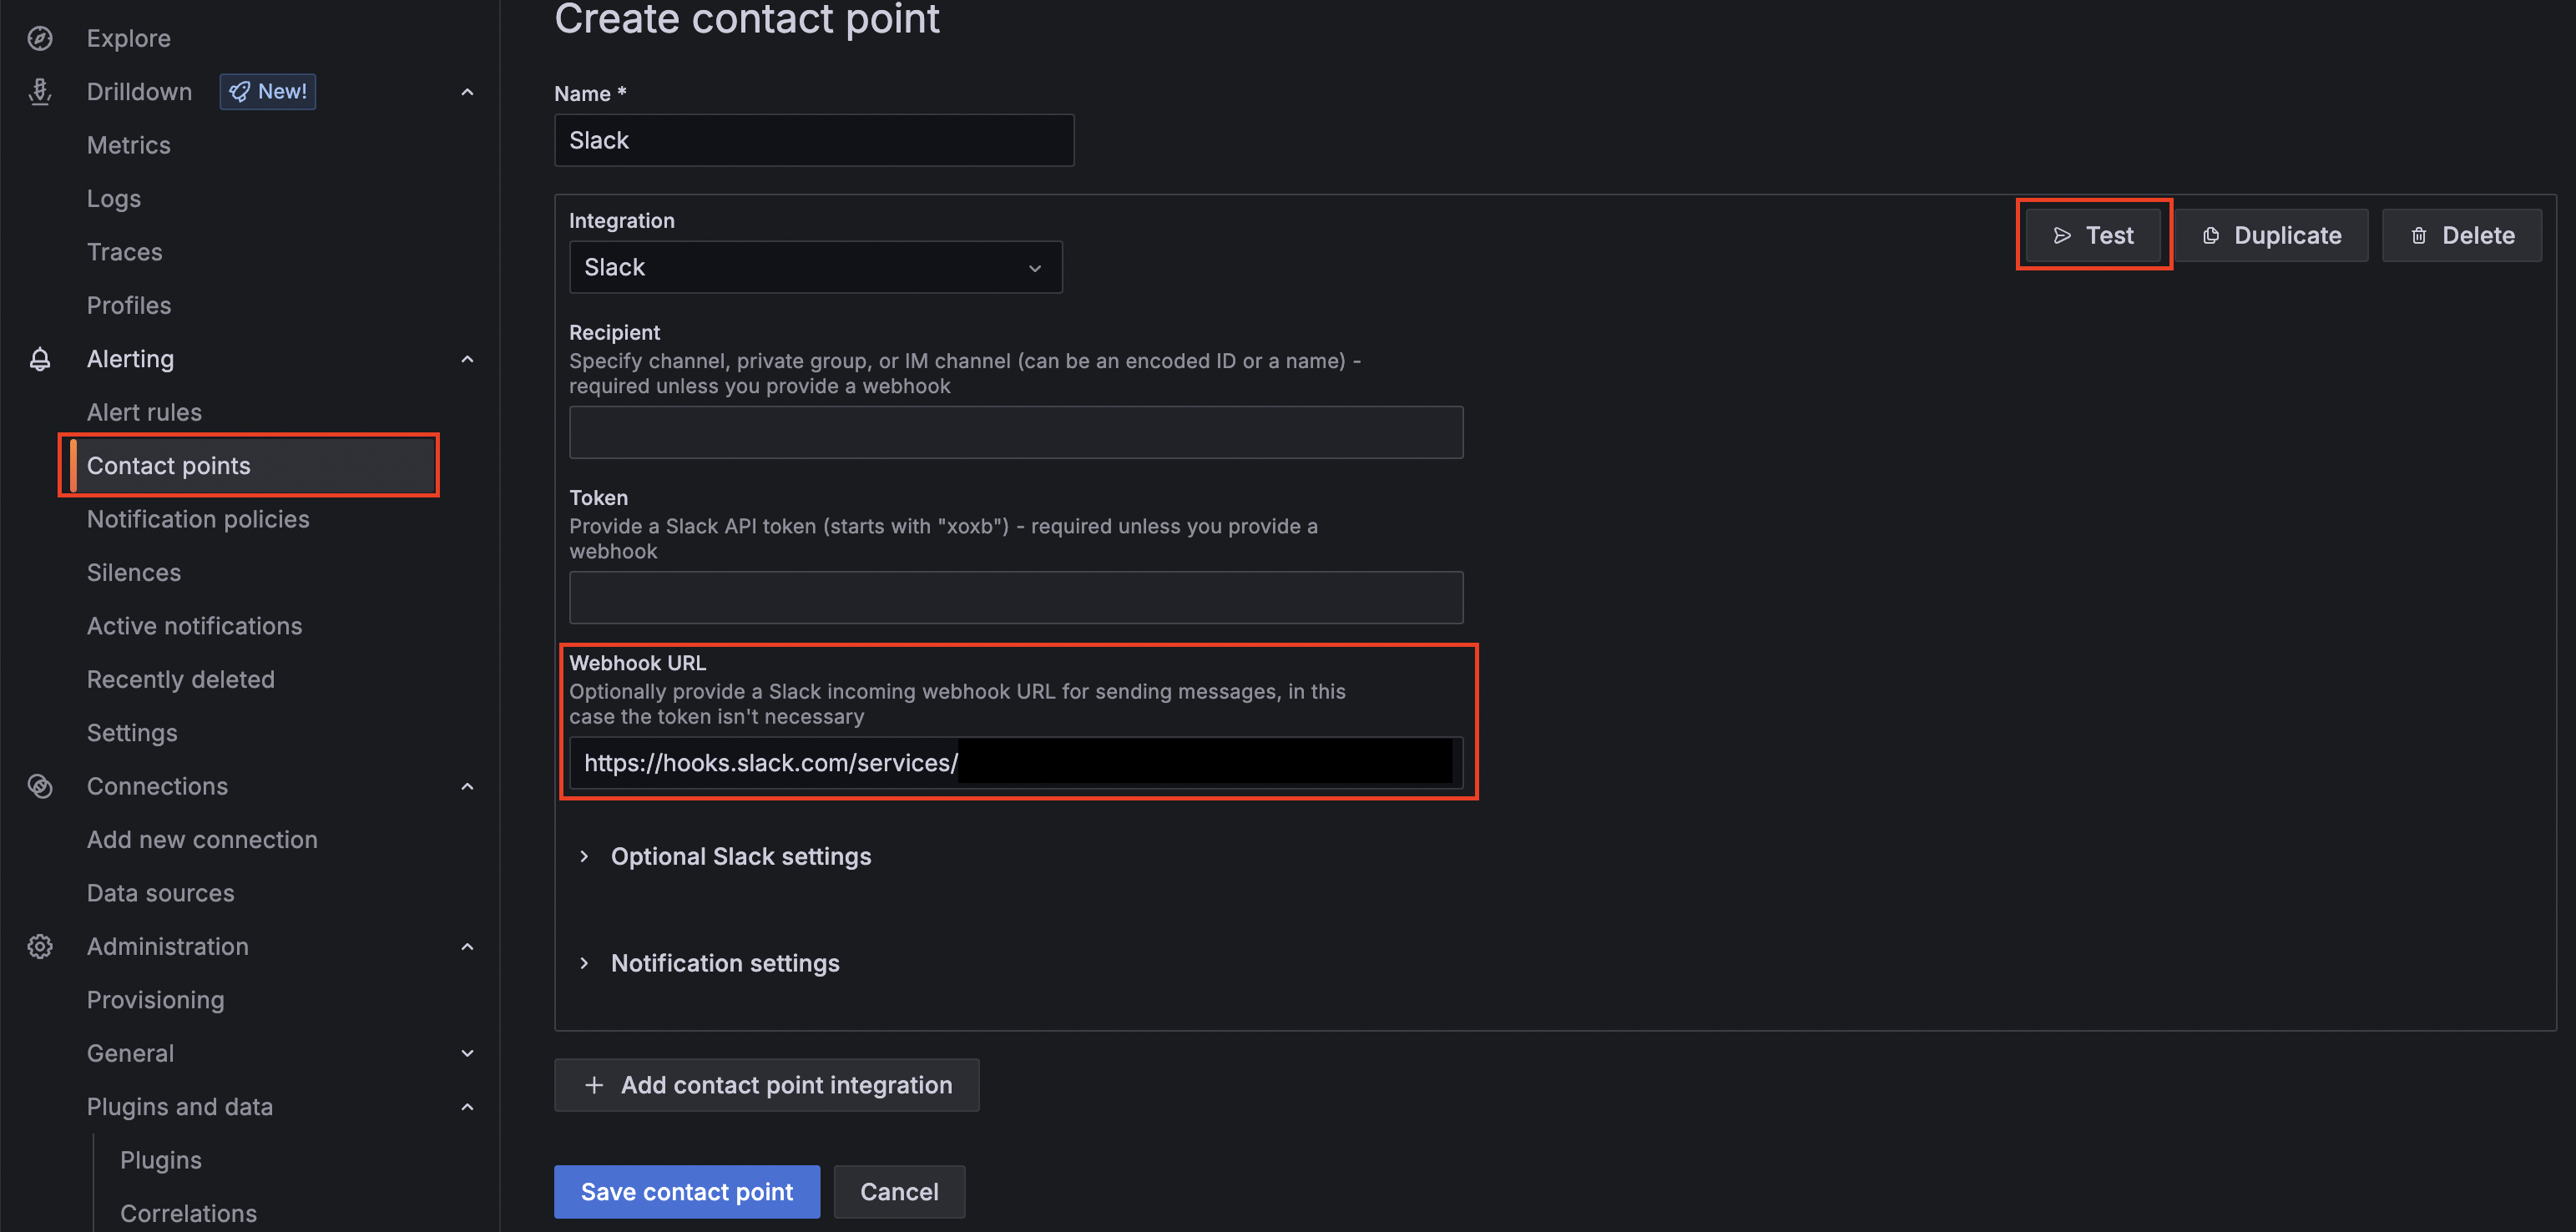Viewport: 2576px width, 1232px height.
Task: Open Alert rules page
Action: coord(144,412)
